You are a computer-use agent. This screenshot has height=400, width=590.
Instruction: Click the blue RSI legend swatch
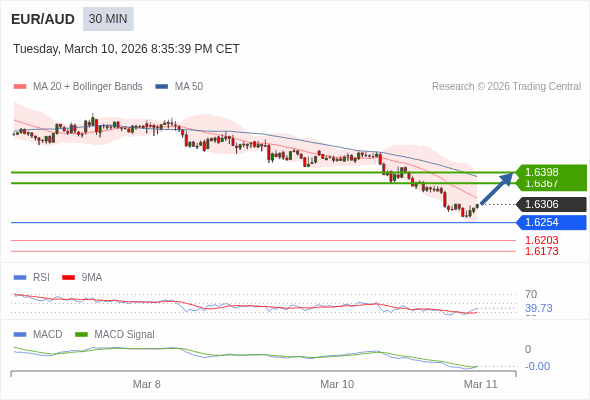point(20,278)
